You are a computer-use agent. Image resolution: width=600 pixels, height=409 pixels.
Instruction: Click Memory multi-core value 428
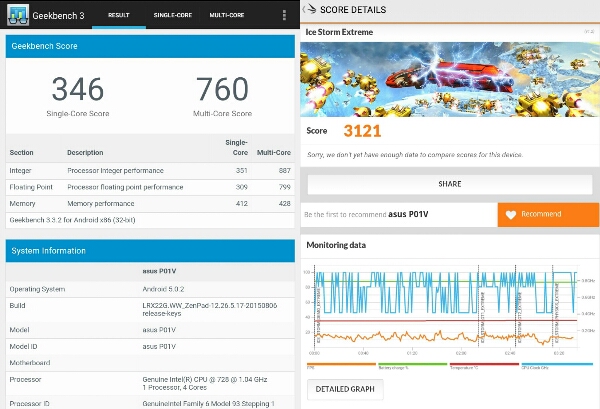click(x=285, y=204)
